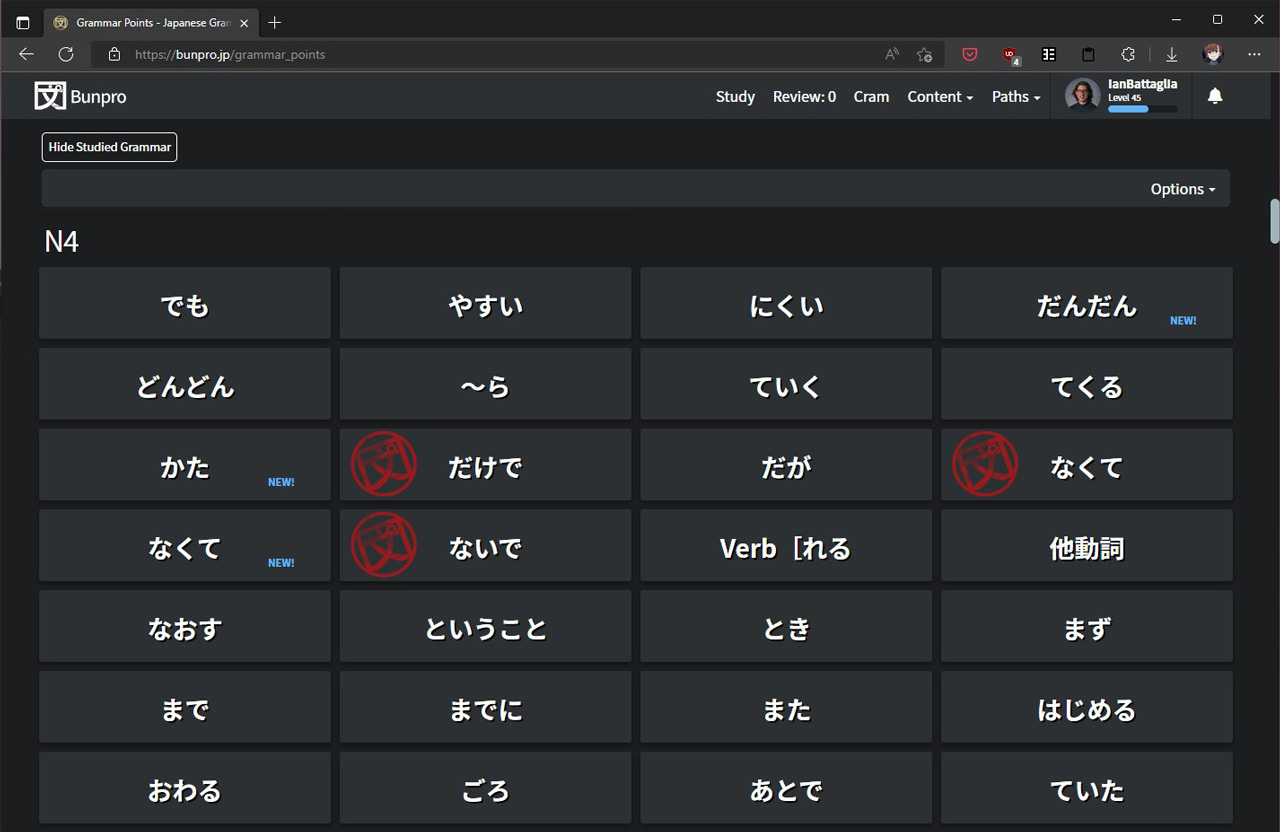Click the IanBattaglia profile avatar
The image size is (1280, 832).
click(x=1083, y=96)
